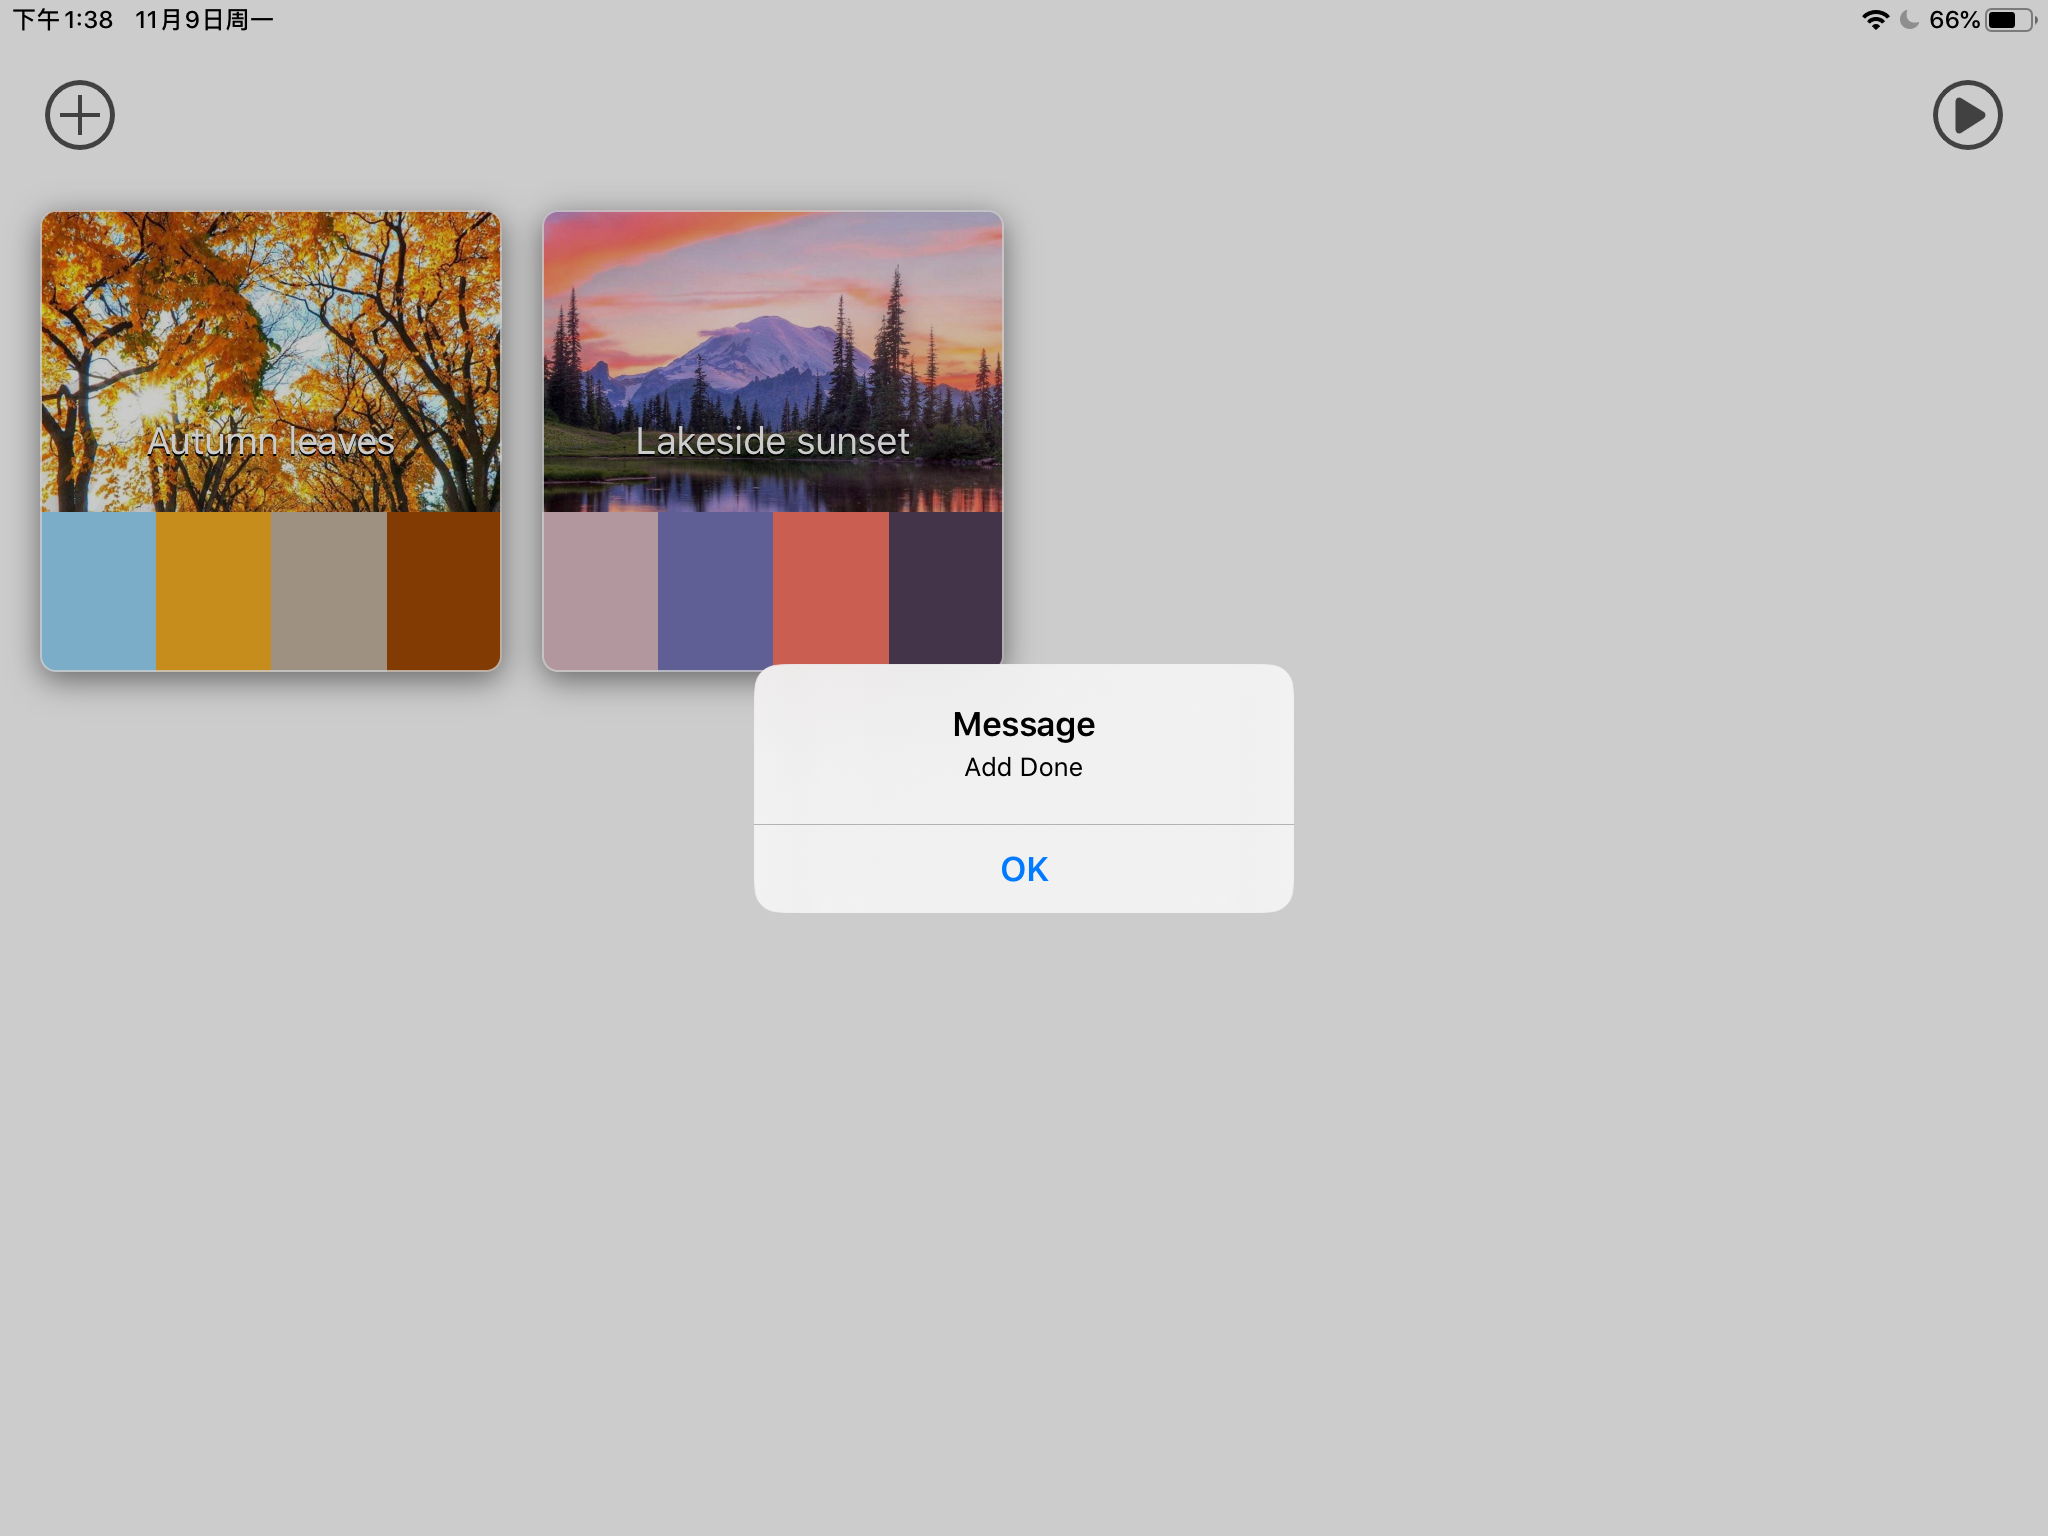This screenshot has height=1536, width=2048.
Task: Pick the golden yellow swatch in Autumn leaves
Action: pos(213,590)
